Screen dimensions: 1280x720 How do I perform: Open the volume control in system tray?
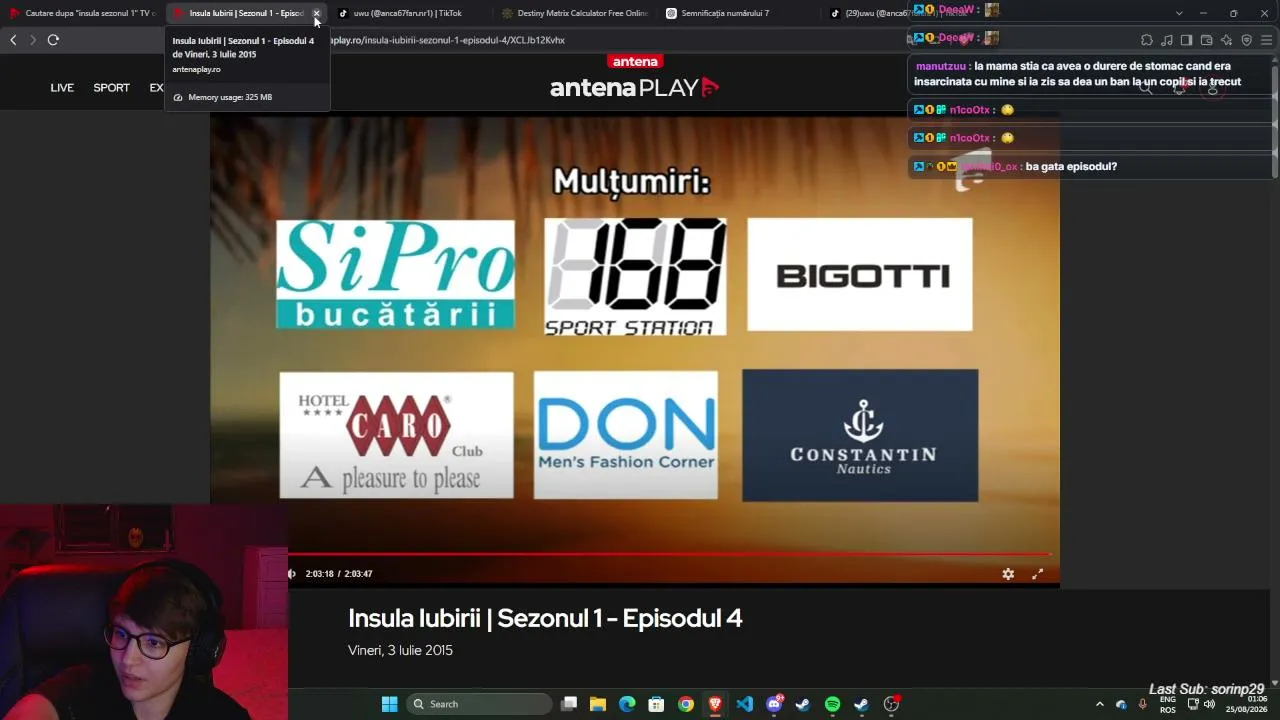tap(1209, 704)
